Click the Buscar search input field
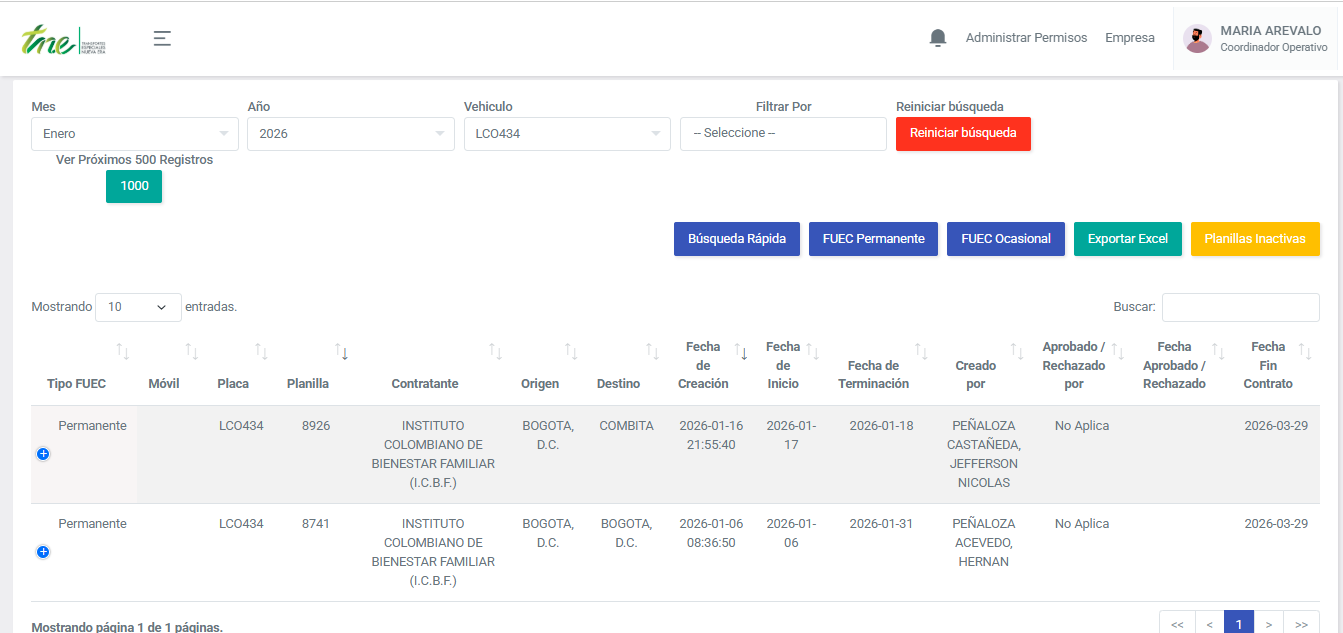Viewport: 1343px width, 633px height. (x=1240, y=307)
